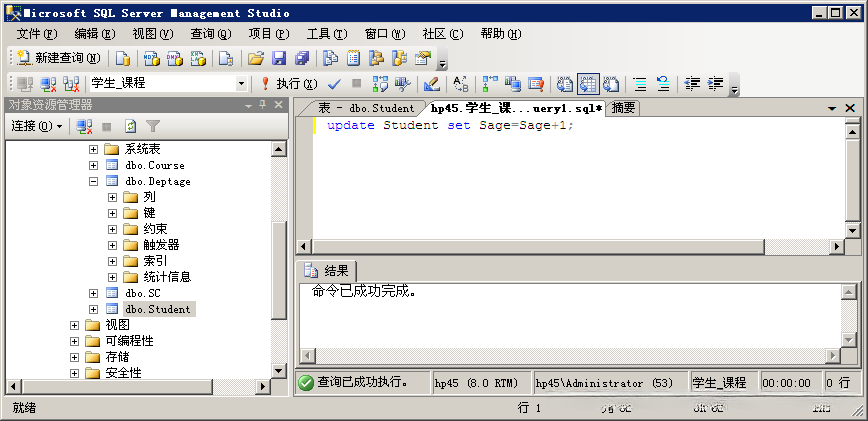Click the Design Query in Editor icon
The width and height of the screenshot is (868, 421).
tap(431, 84)
